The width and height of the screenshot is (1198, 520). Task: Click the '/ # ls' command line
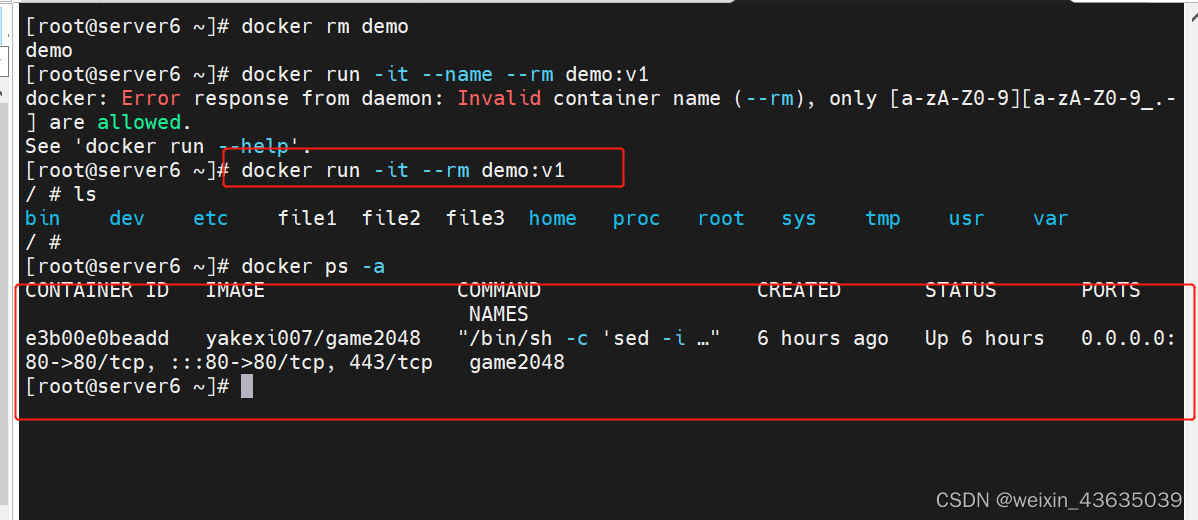click(x=61, y=194)
